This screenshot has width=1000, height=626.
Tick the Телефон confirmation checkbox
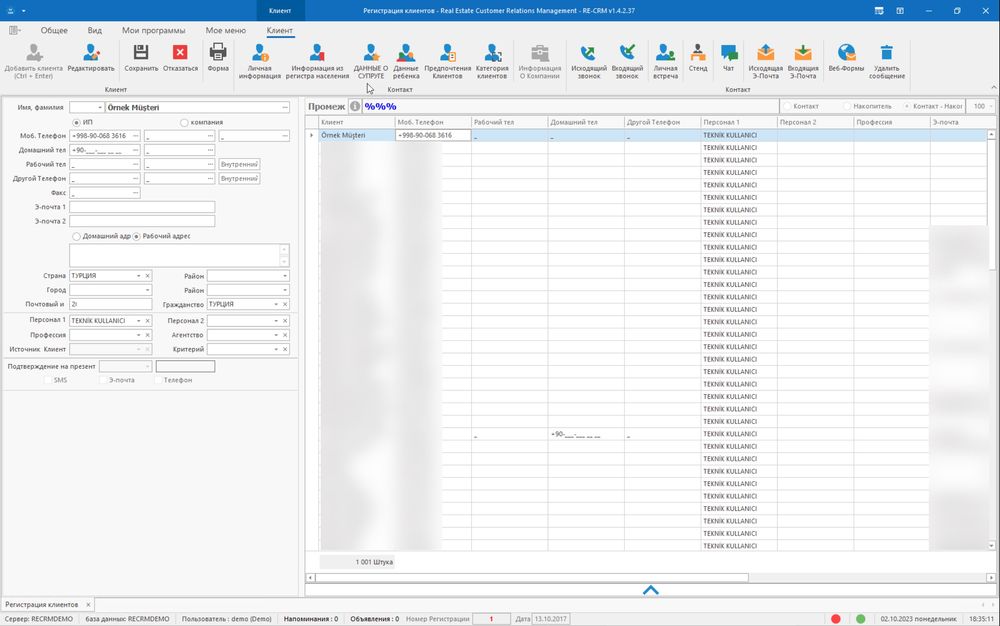tap(158, 380)
